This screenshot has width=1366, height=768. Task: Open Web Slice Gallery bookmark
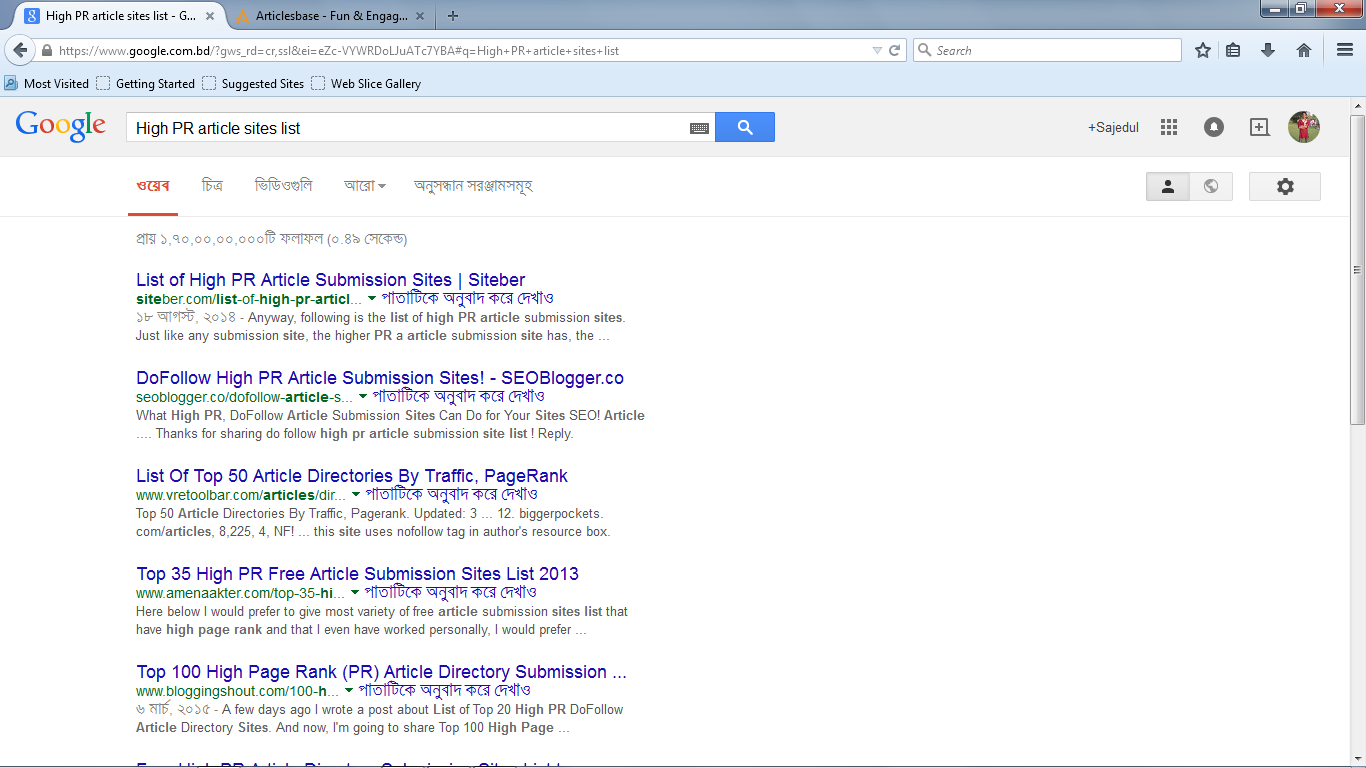[366, 84]
